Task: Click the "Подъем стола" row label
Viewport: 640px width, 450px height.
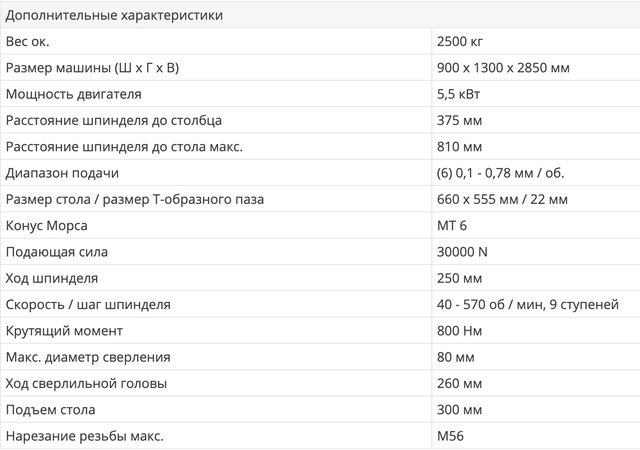Action: (x=54, y=409)
